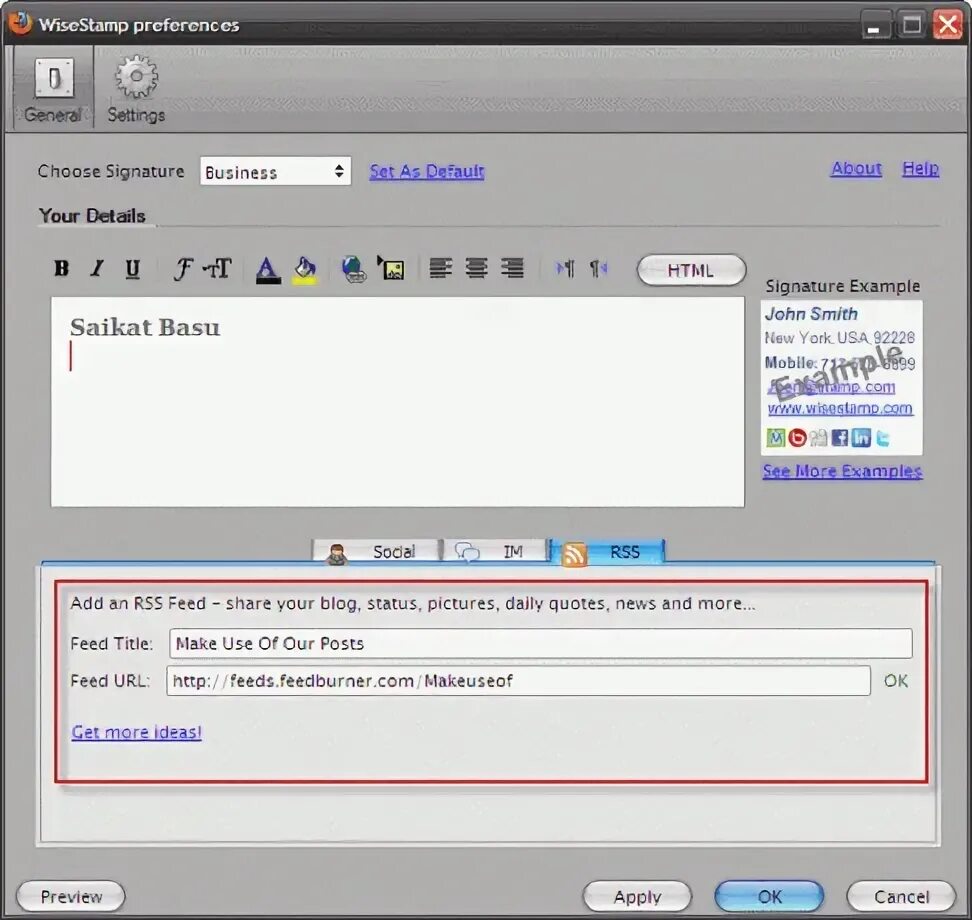Open the About link

[856, 168]
